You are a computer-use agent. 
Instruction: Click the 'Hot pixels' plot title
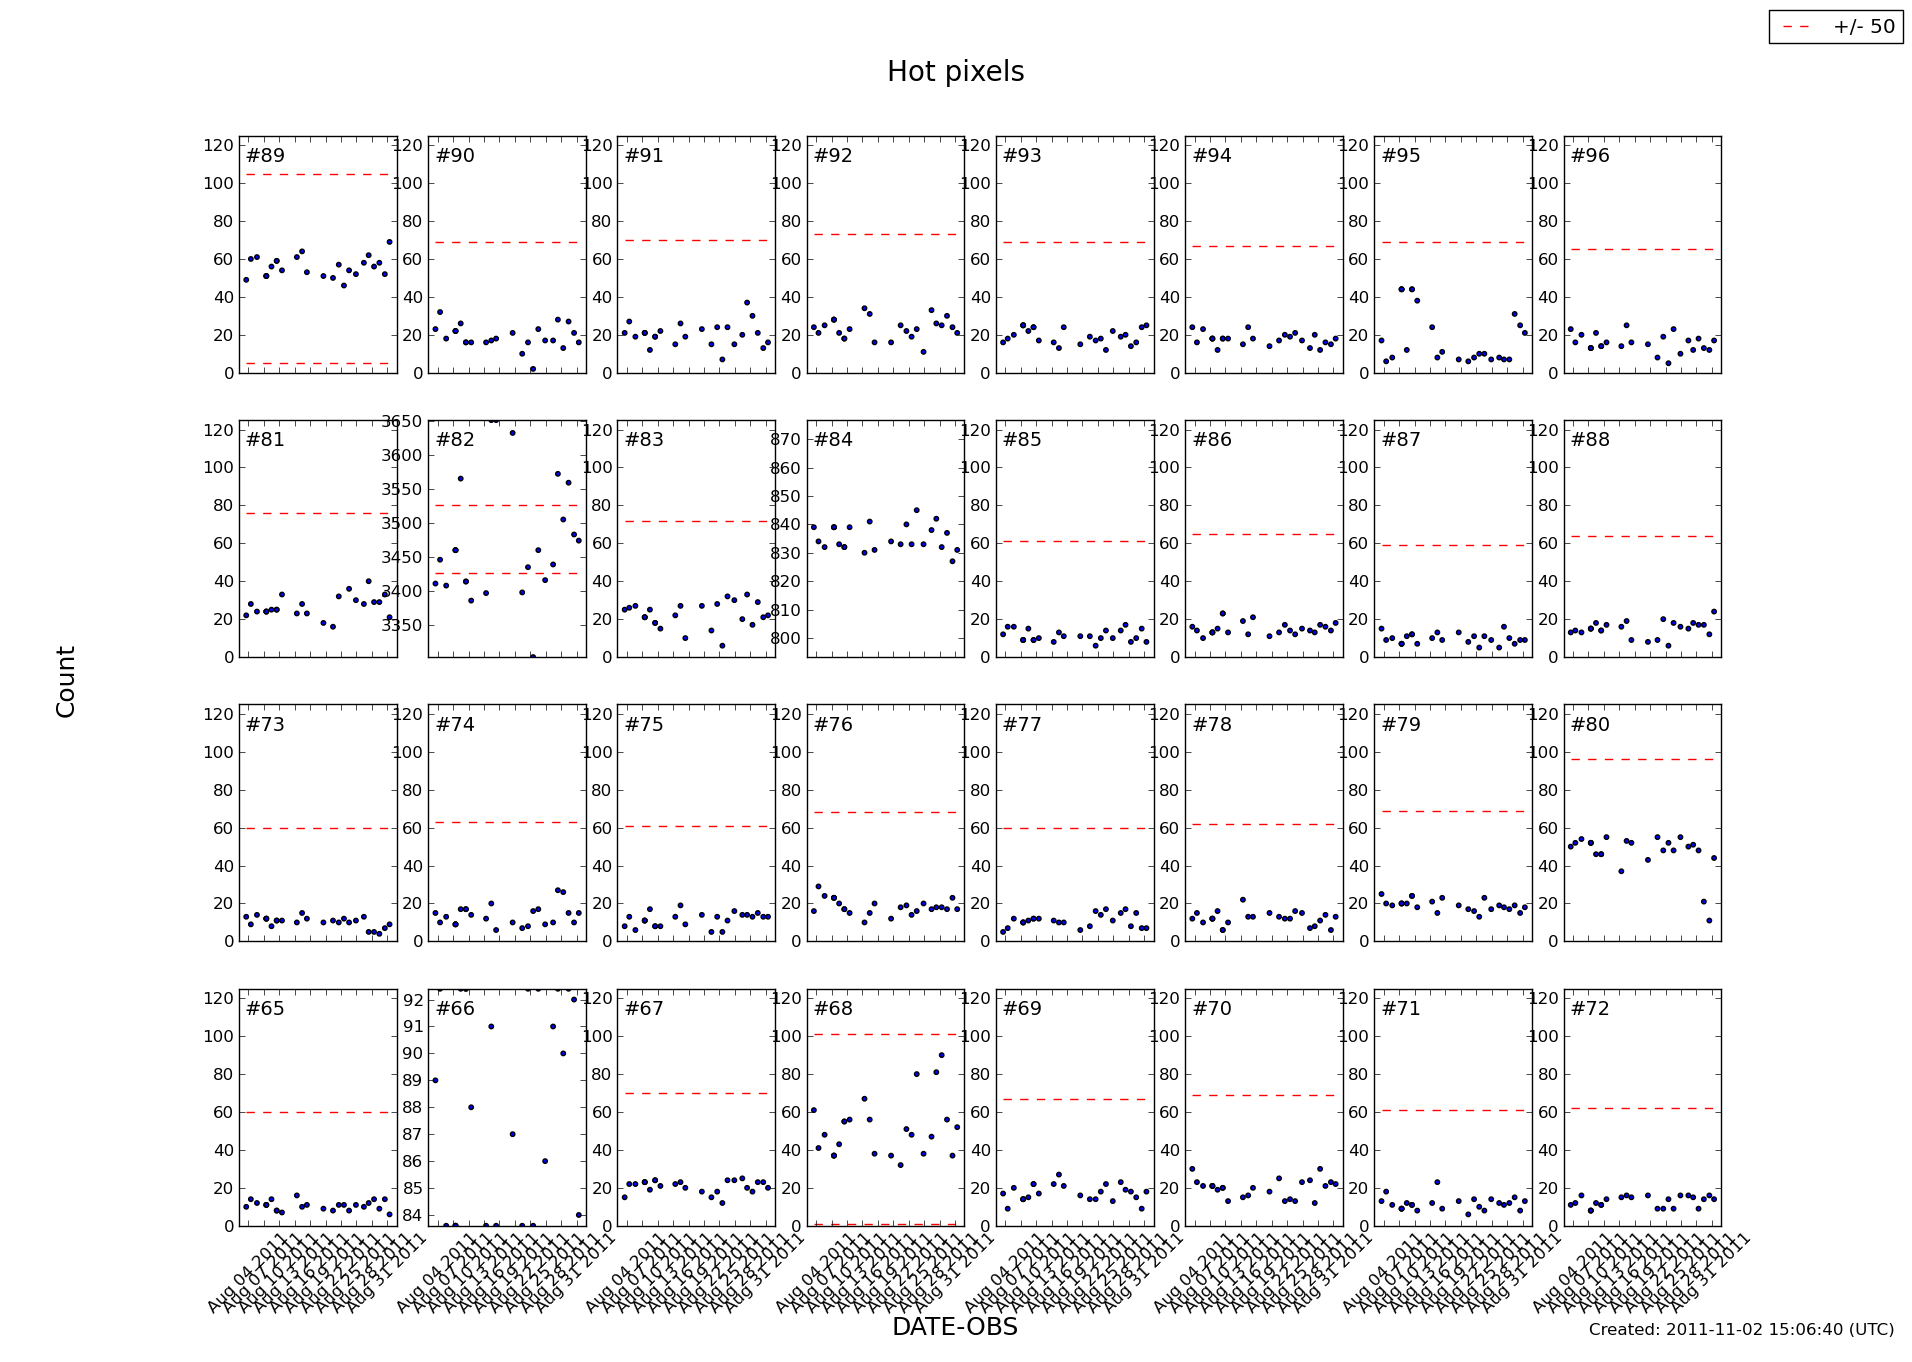pos(955,72)
